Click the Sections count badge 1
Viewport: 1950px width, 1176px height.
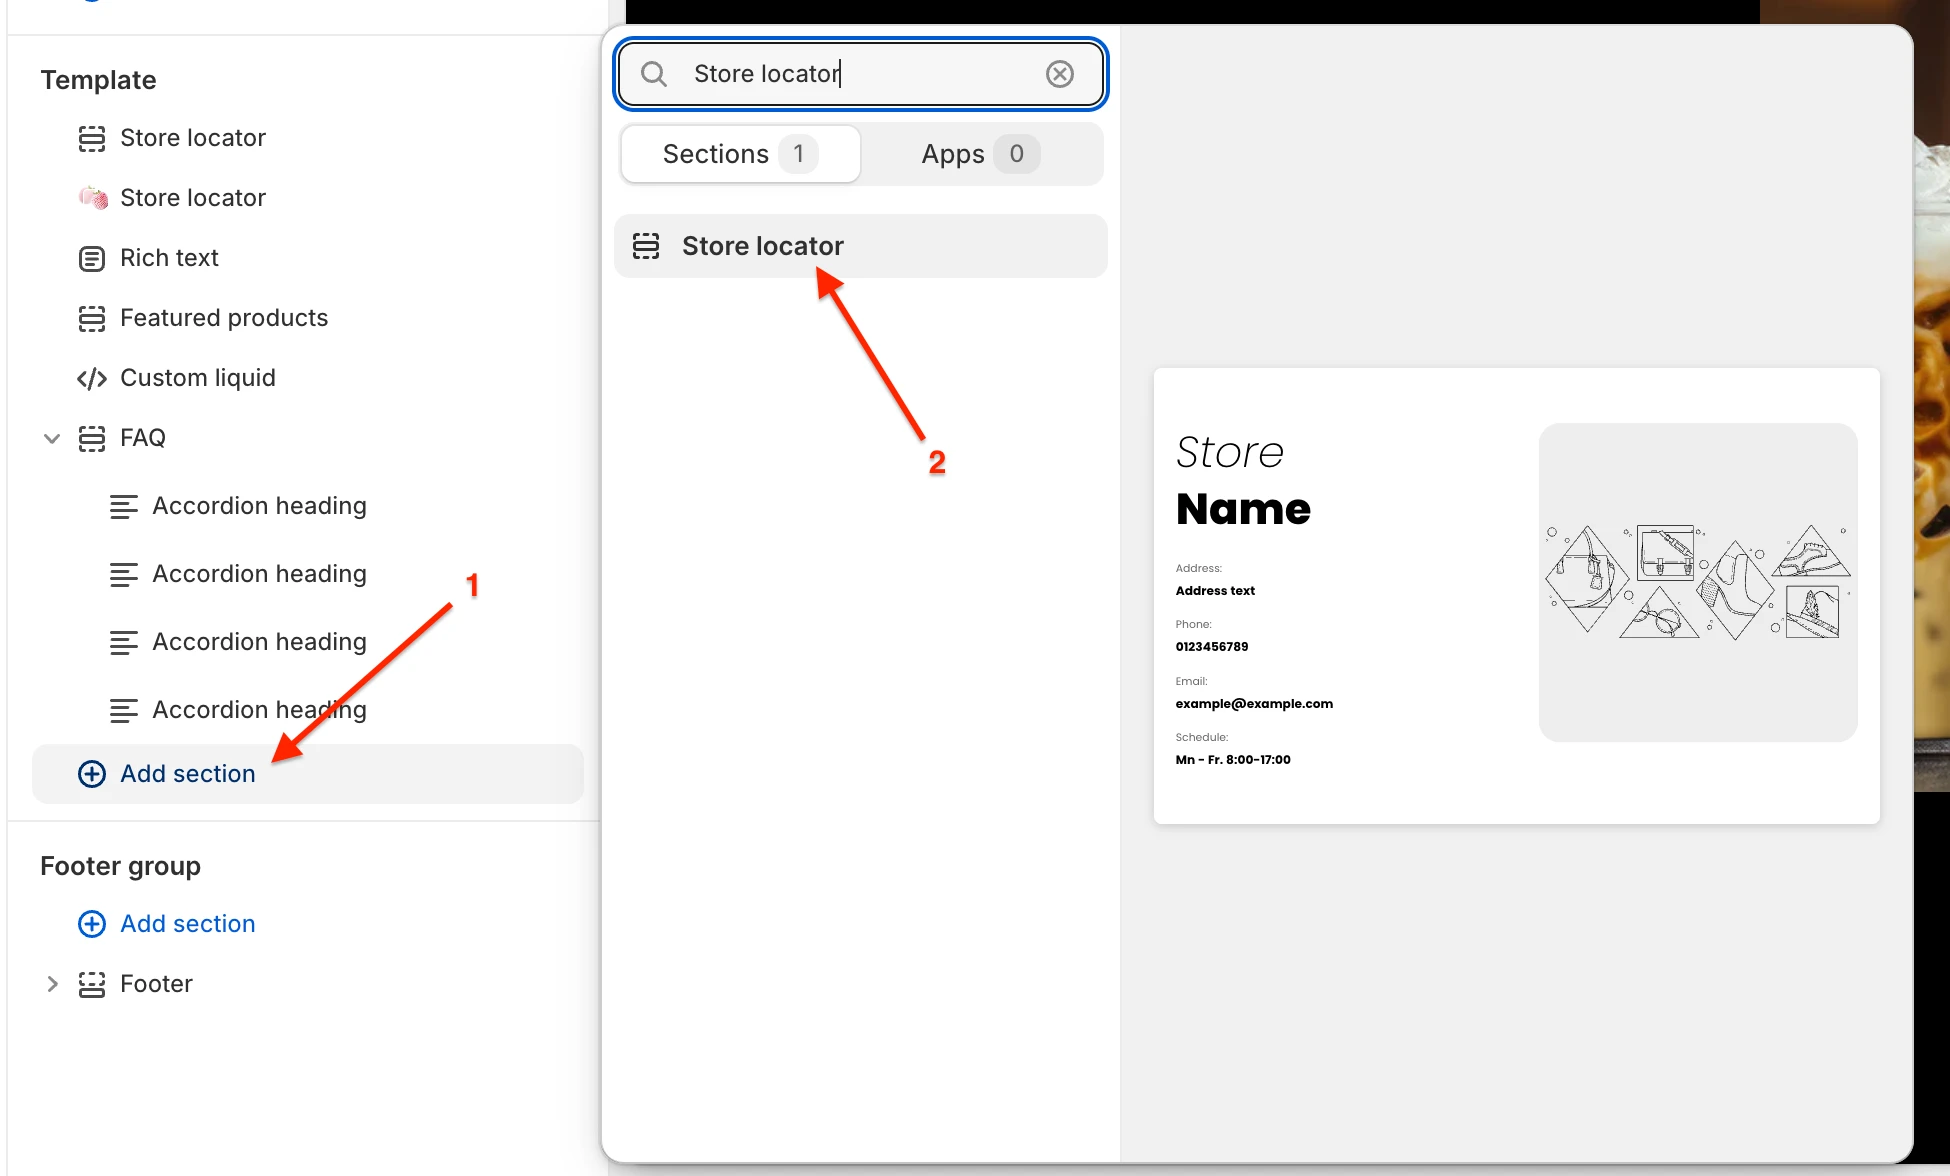798,154
